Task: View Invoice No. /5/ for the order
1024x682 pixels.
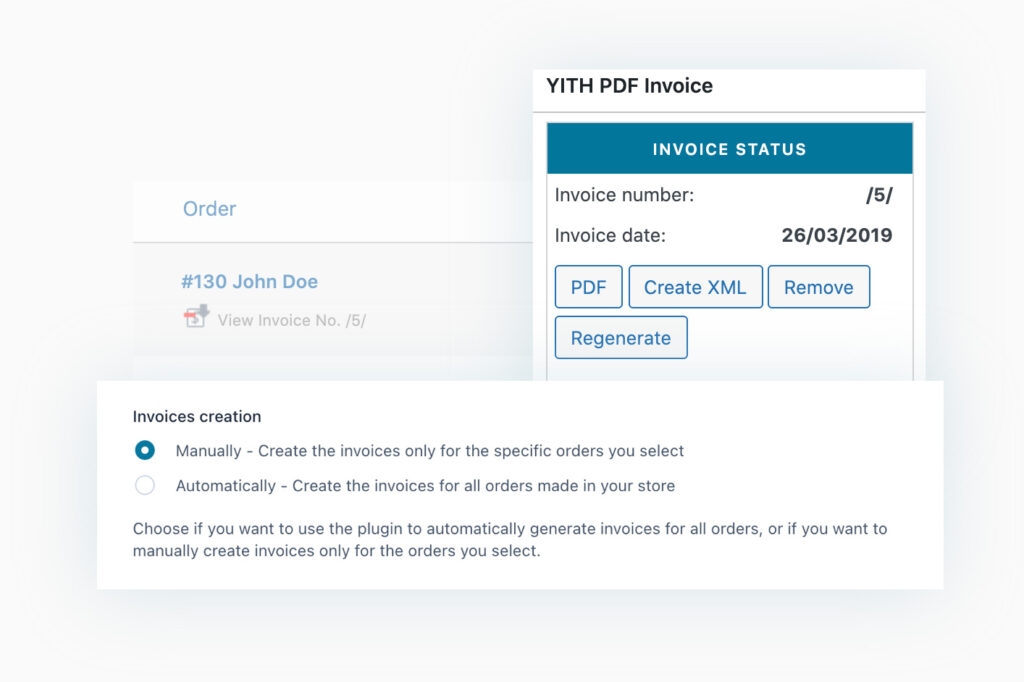Action: pyautogui.click(x=288, y=320)
